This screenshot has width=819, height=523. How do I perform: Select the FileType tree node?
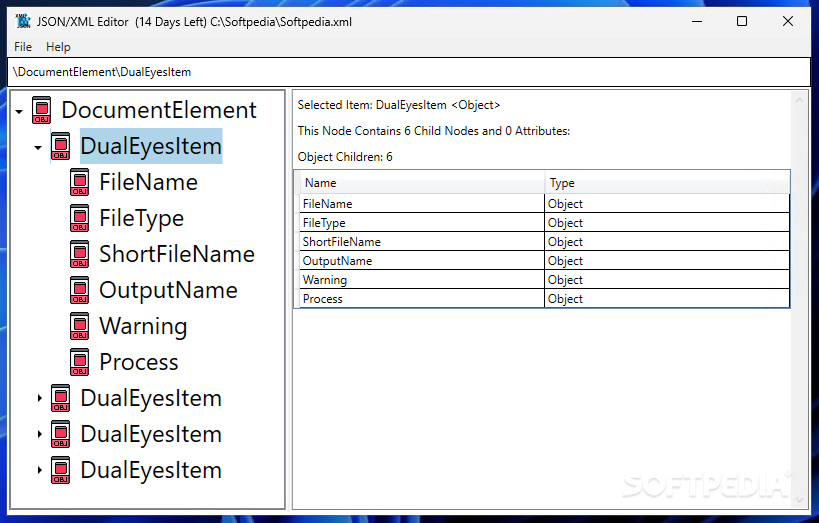(x=142, y=218)
